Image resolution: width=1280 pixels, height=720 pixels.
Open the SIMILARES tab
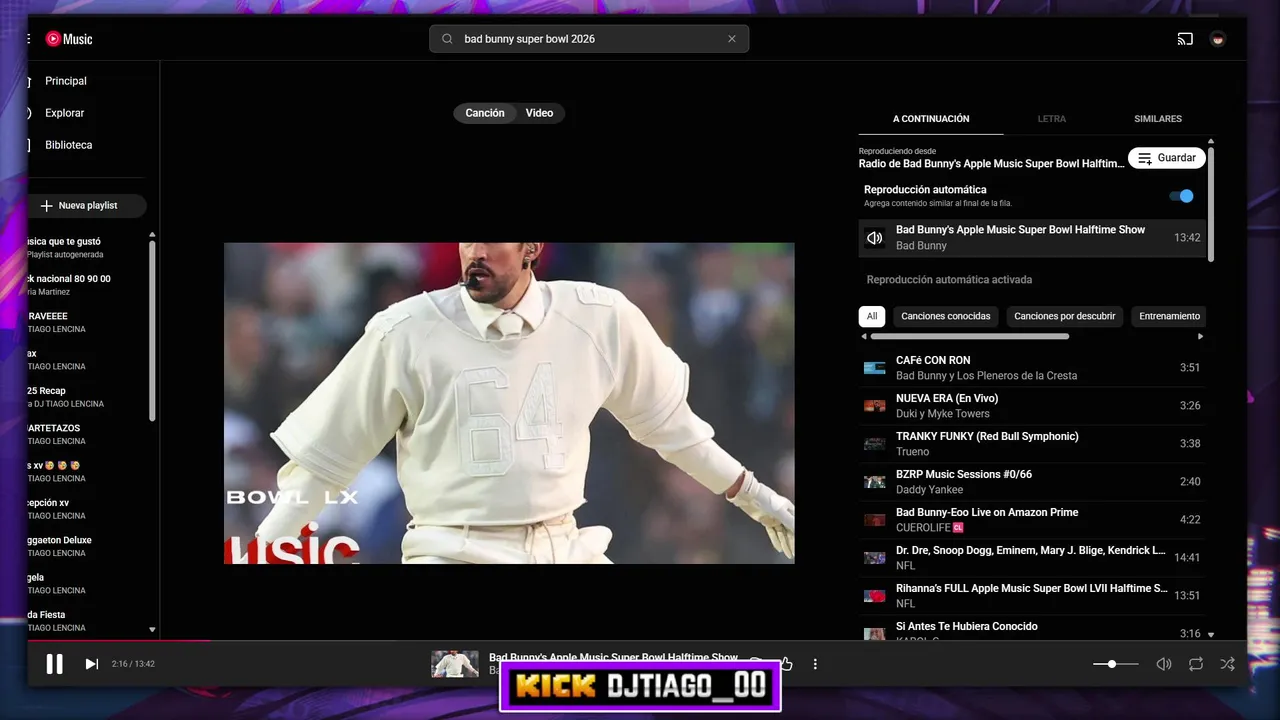1158,119
